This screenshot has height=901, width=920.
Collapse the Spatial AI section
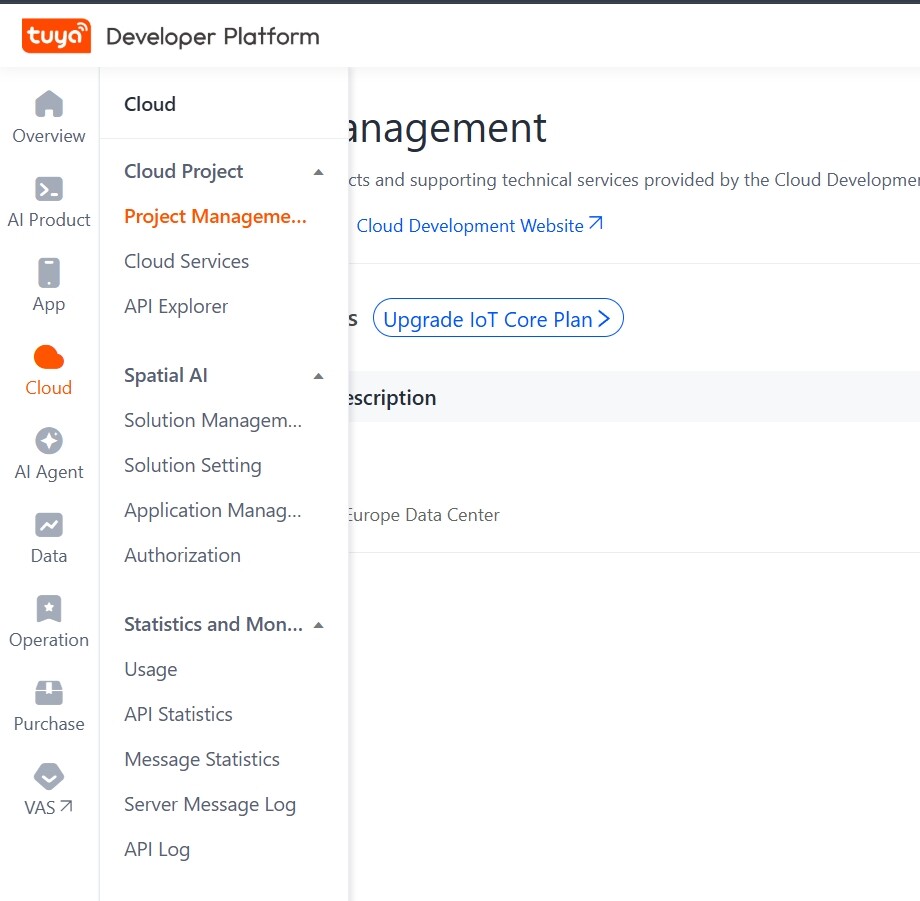coord(318,376)
